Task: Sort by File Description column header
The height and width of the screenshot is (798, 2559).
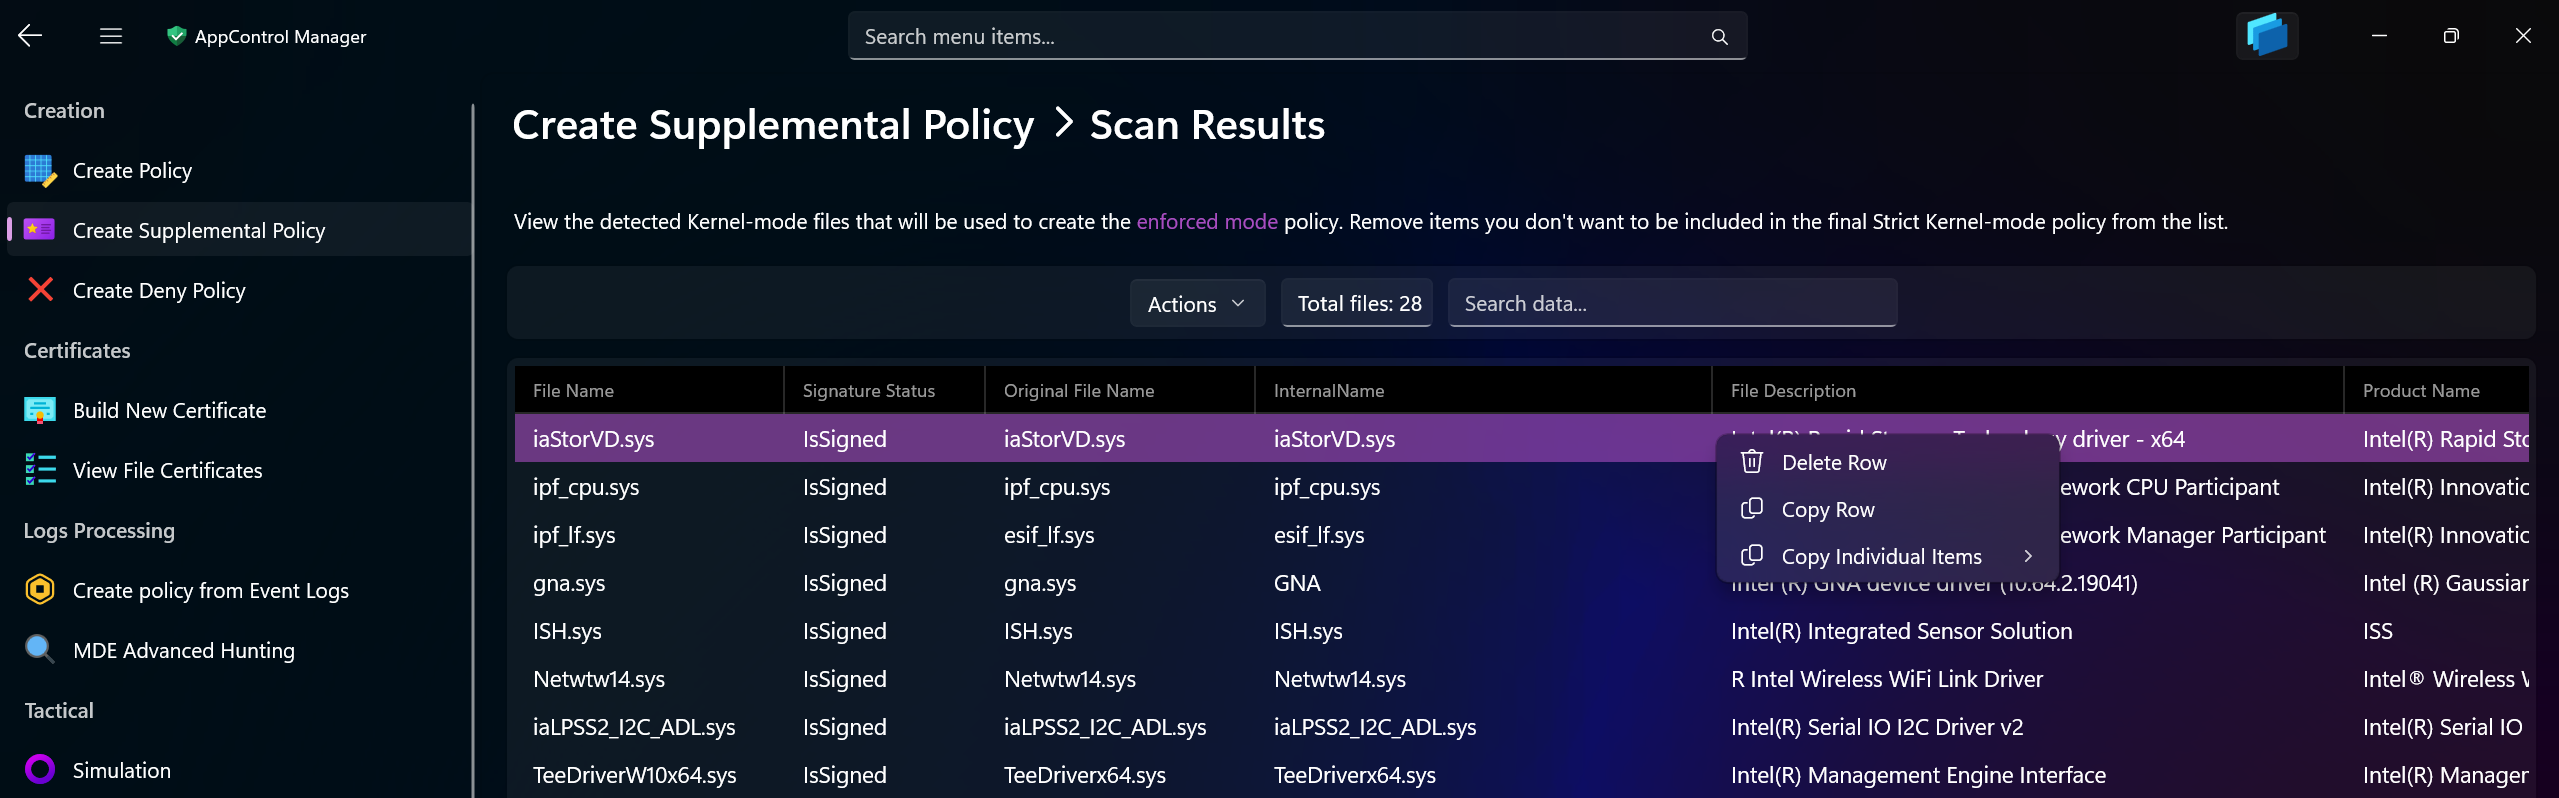Action: (2028, 390)
